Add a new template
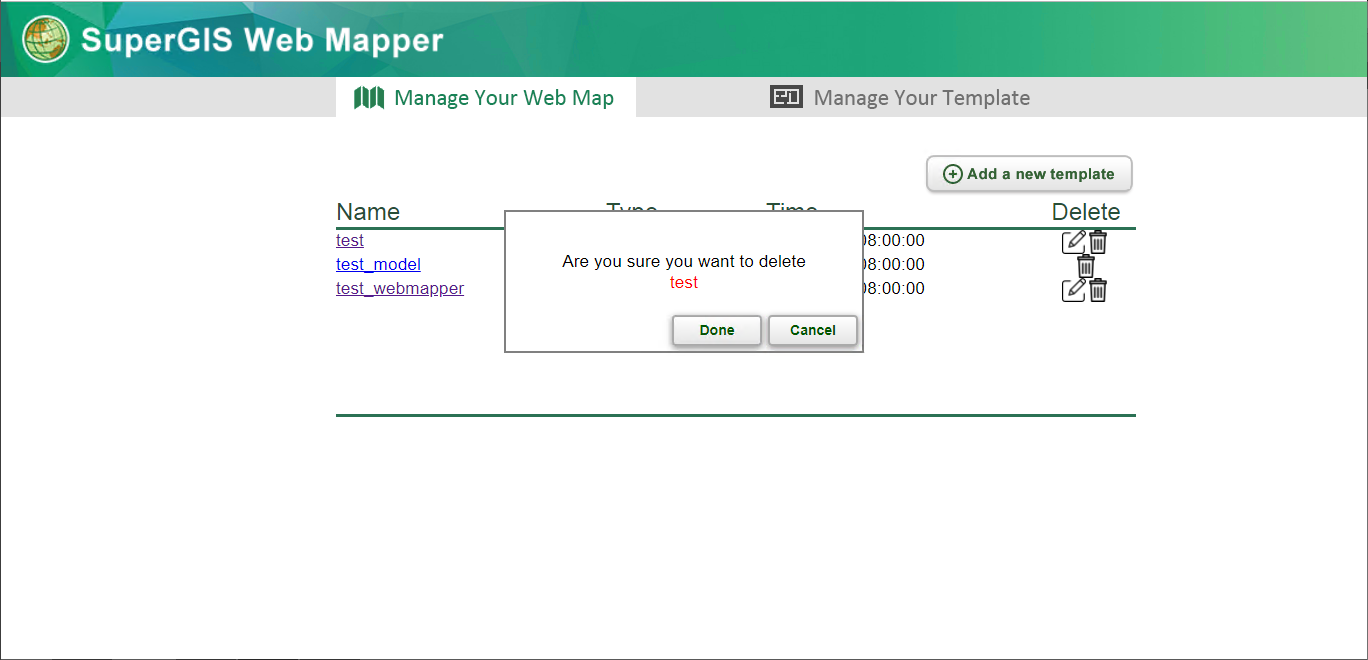 point(1029,174)
